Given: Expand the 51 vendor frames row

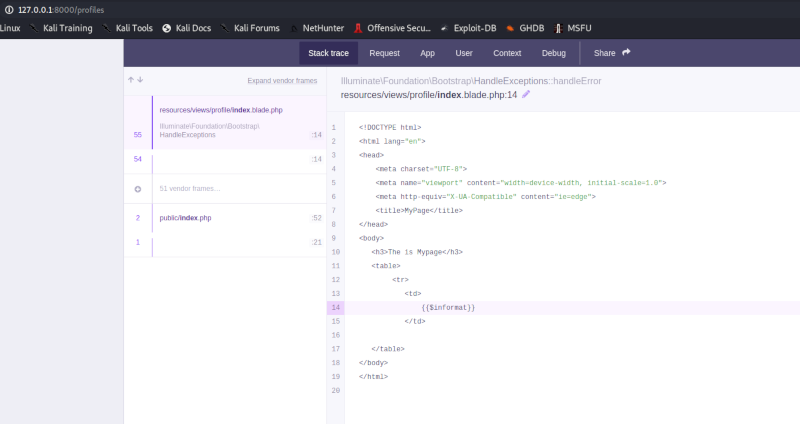Looking at the screenshot, I should [190, 188].
